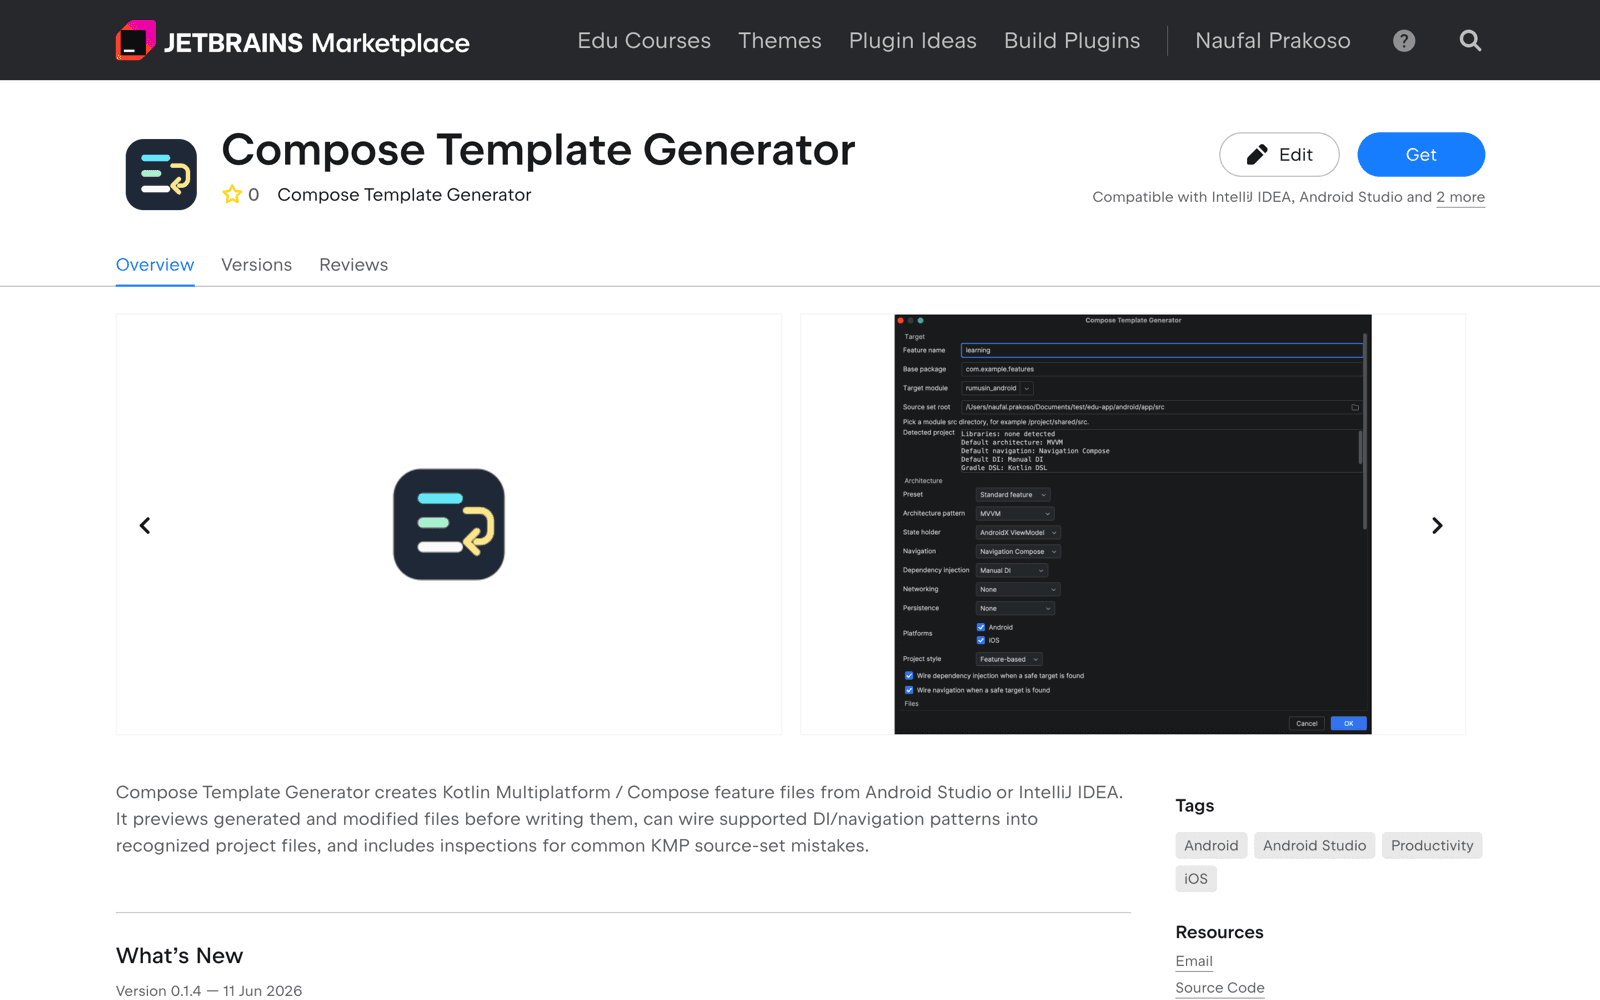This screenshot has width=1600, height=1000.
Task: Open Build Plugins in top navigation
Action: [x=1072, y=41]
